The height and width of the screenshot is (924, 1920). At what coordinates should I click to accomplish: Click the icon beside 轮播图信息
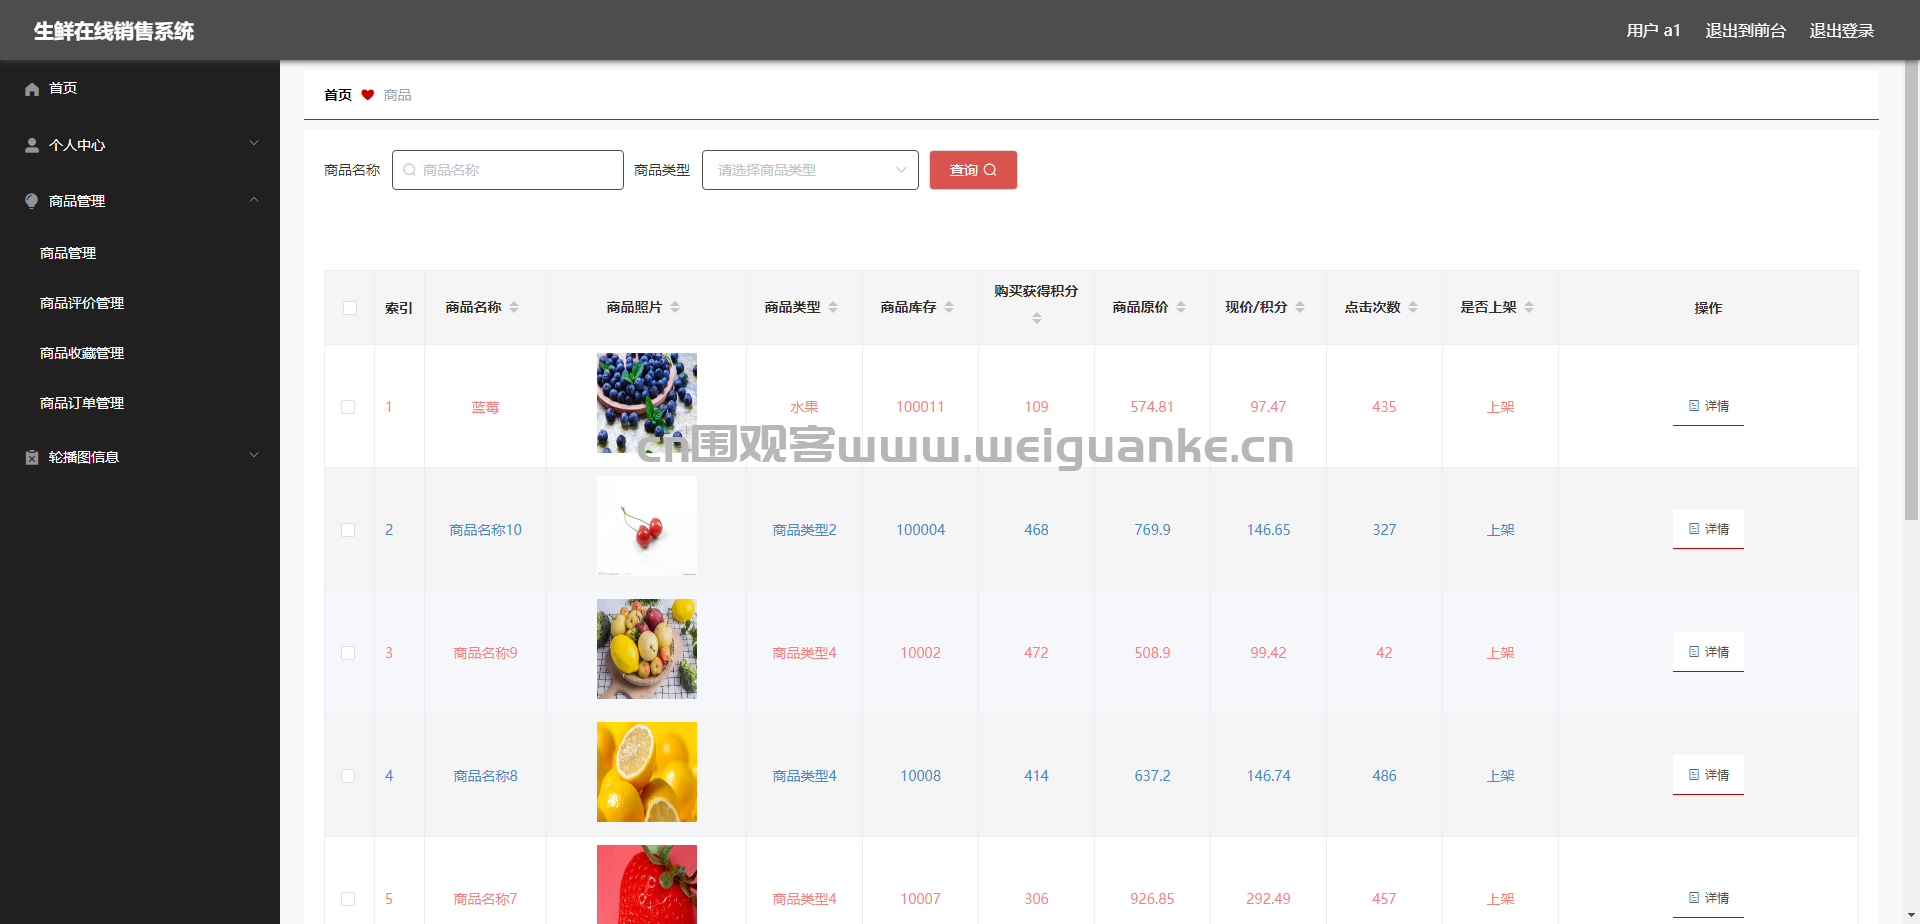(x=32, y=457)
